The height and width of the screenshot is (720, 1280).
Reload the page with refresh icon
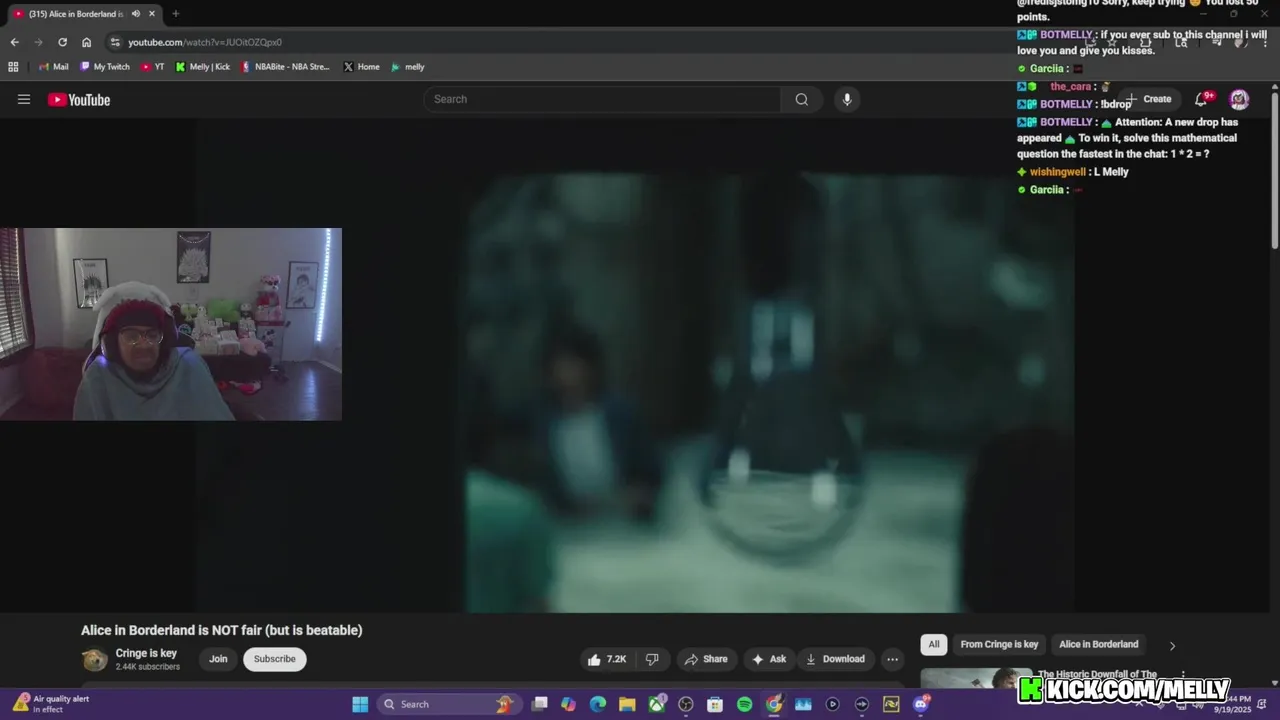62,42
